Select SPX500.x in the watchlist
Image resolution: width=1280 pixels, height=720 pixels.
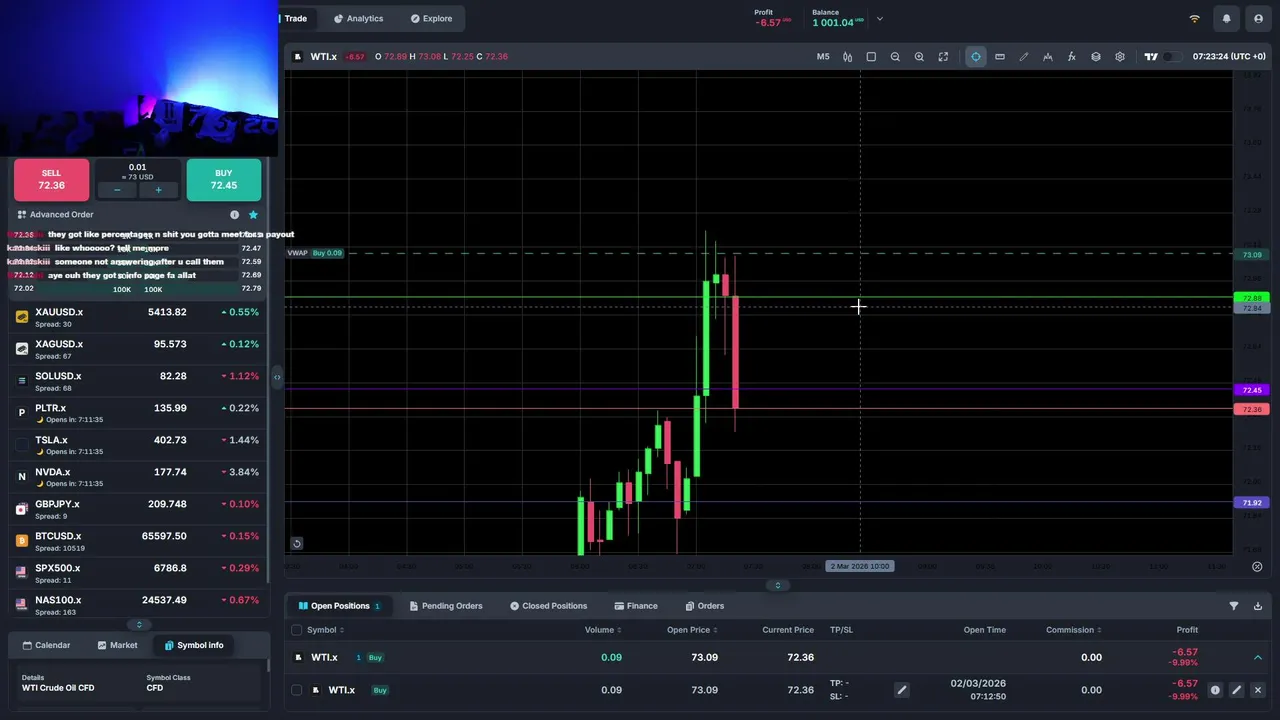click(x=138, y=573)
